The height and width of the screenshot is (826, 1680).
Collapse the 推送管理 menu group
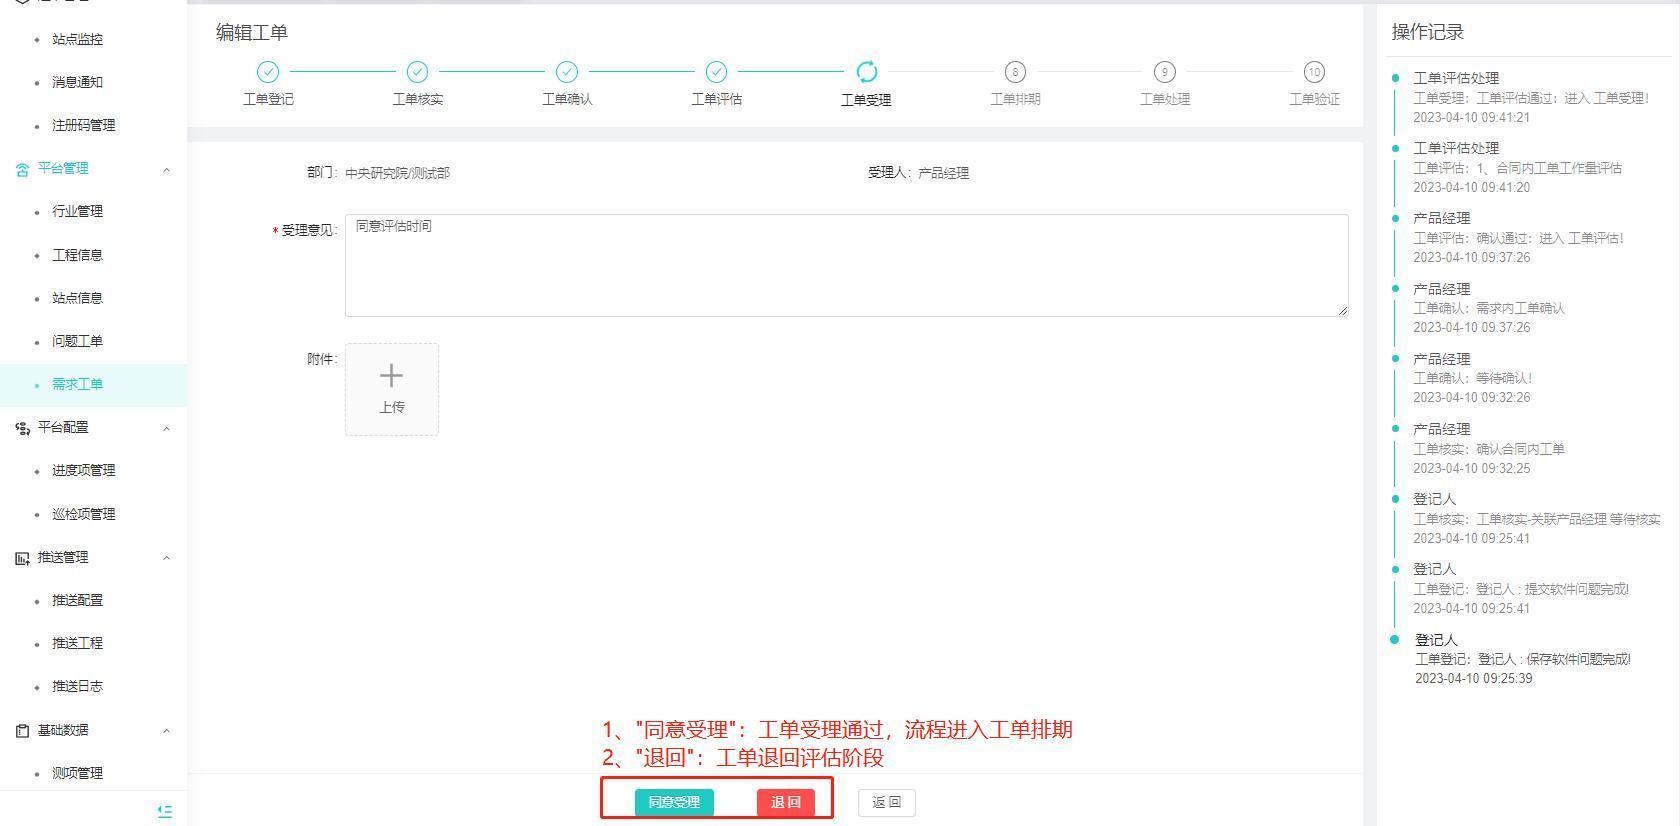click(x=166, y=558)
